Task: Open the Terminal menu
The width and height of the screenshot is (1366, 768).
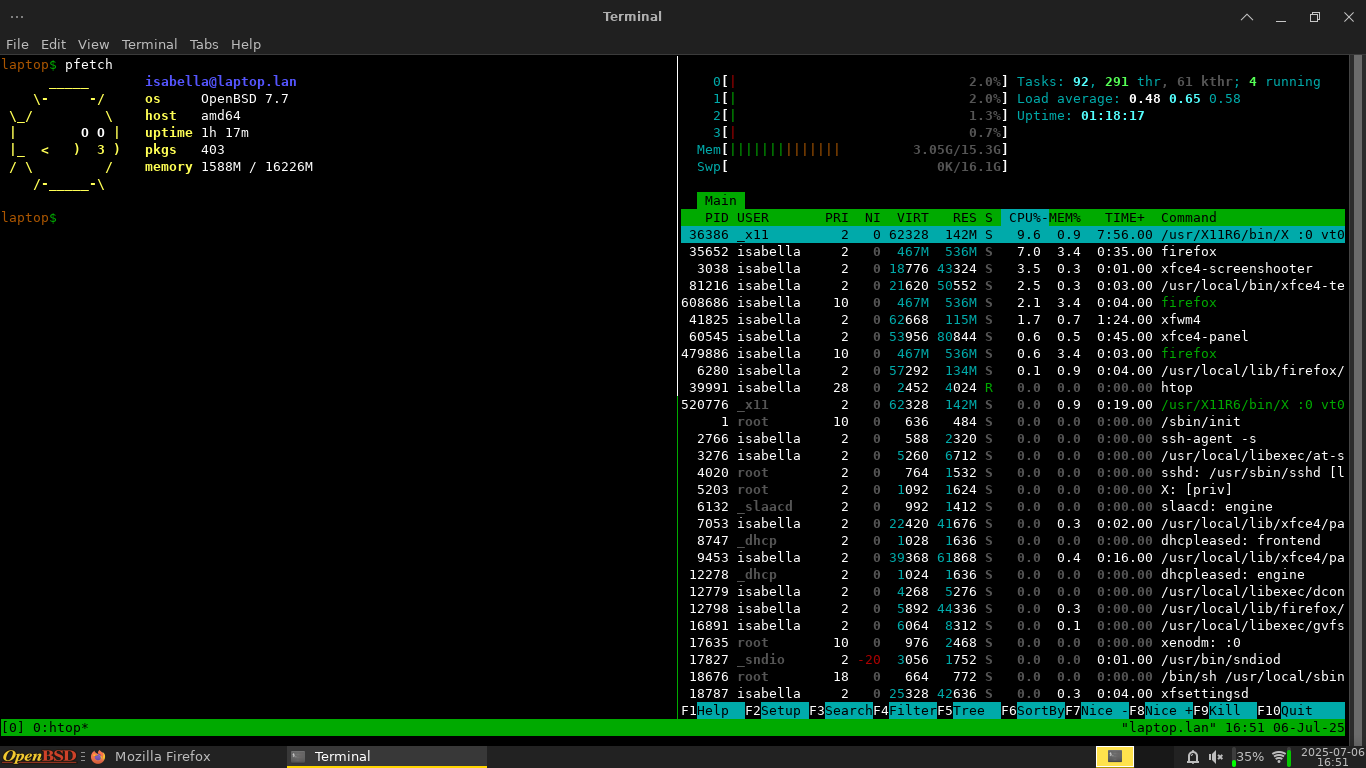Action: click(x=149, y=44)
